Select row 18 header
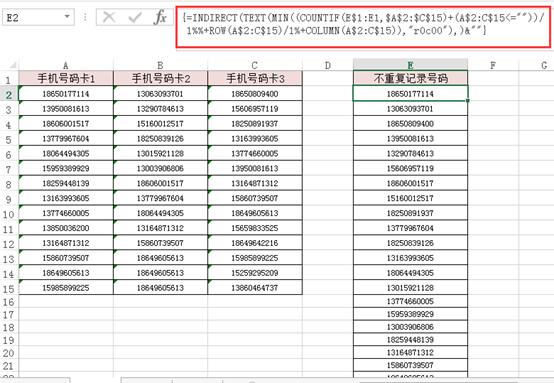 (x=8, y=327)
